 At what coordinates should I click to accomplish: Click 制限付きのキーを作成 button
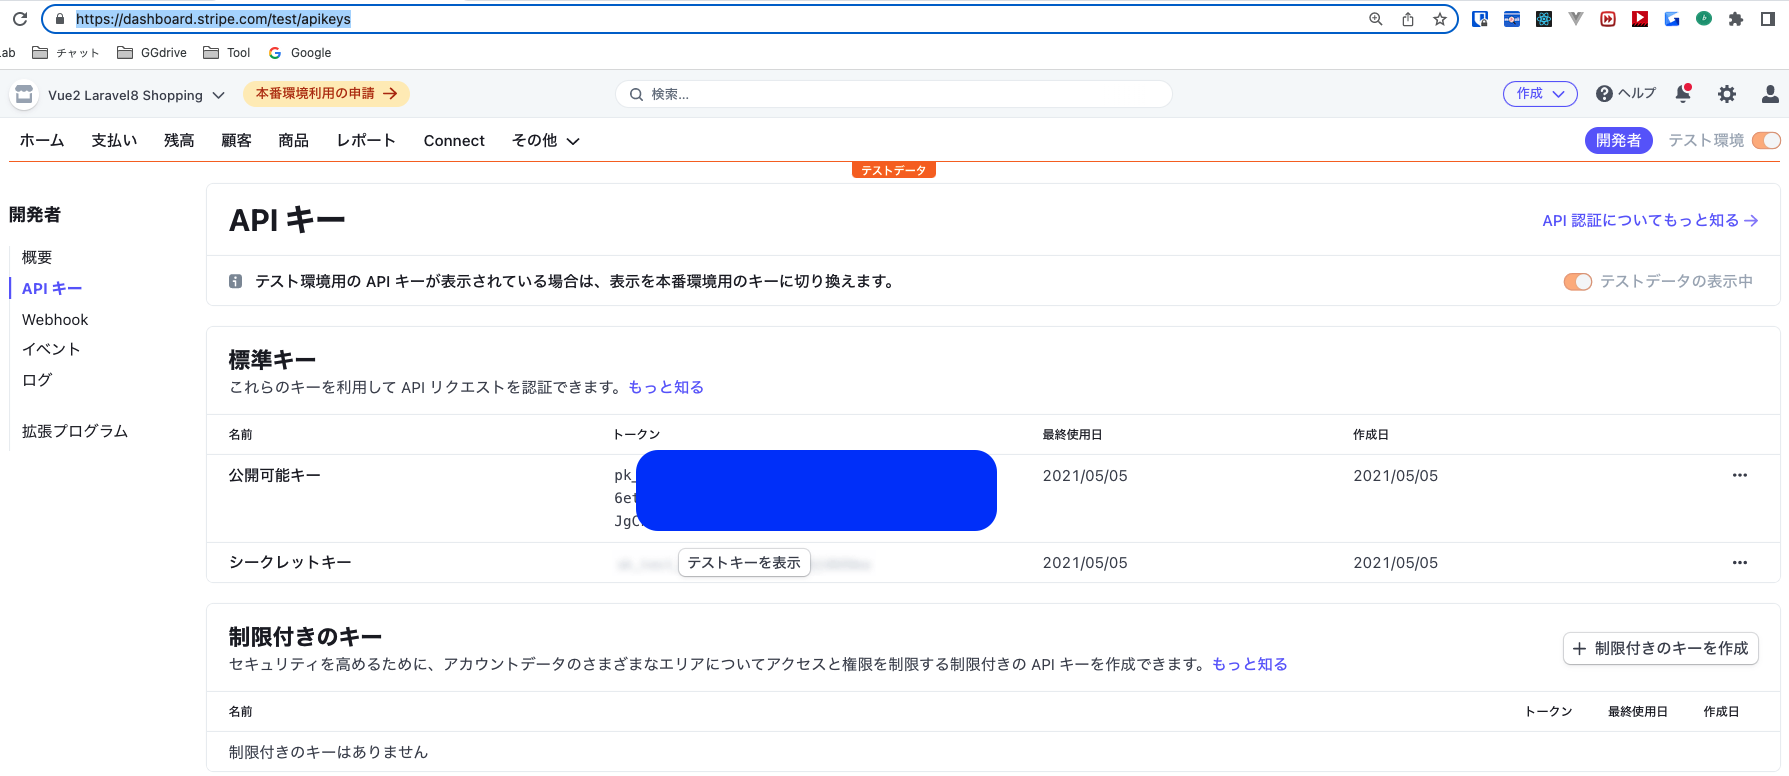pos(1661,649)
